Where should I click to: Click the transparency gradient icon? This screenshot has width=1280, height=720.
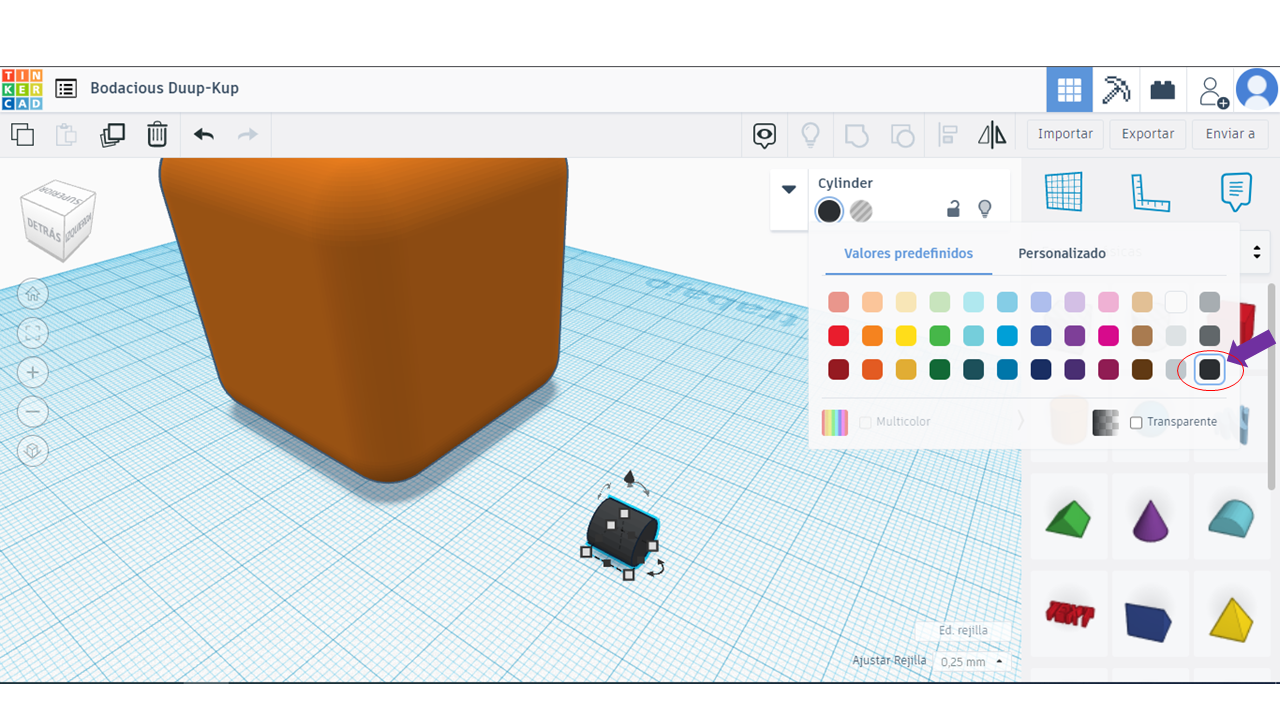point(1105,423)
